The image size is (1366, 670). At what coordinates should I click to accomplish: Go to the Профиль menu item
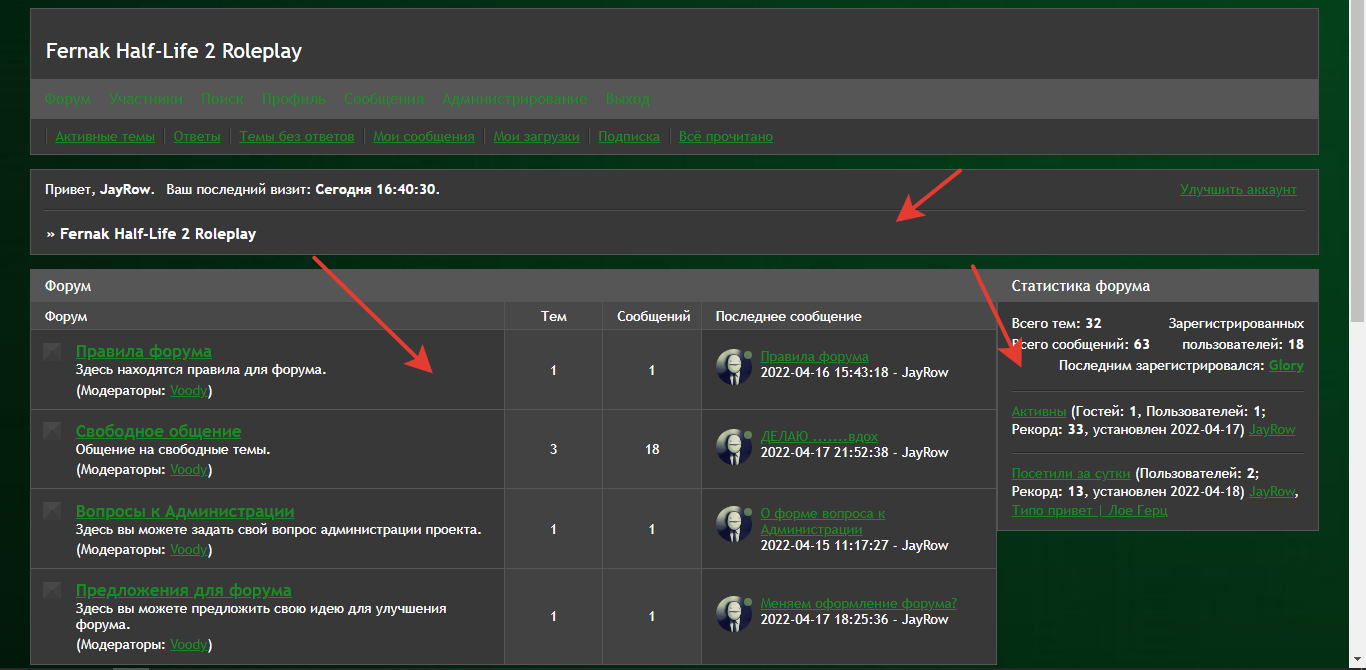pos(294,99)
